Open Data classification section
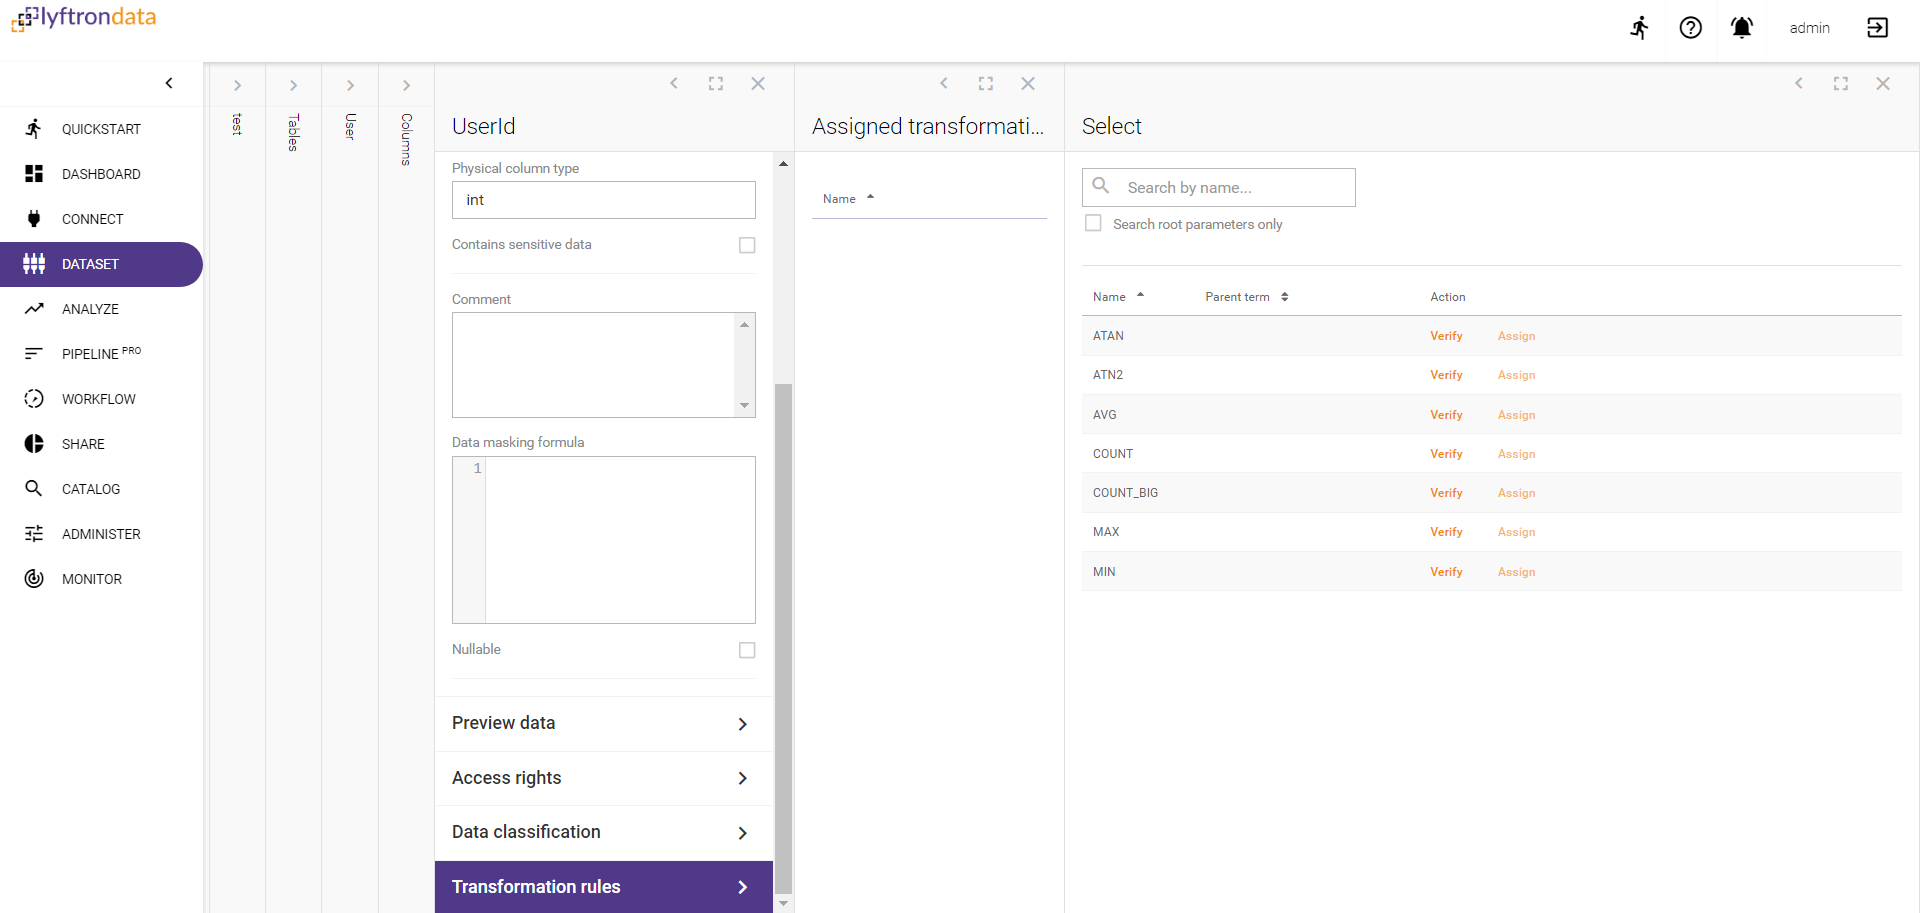 [x=604, y=832]
